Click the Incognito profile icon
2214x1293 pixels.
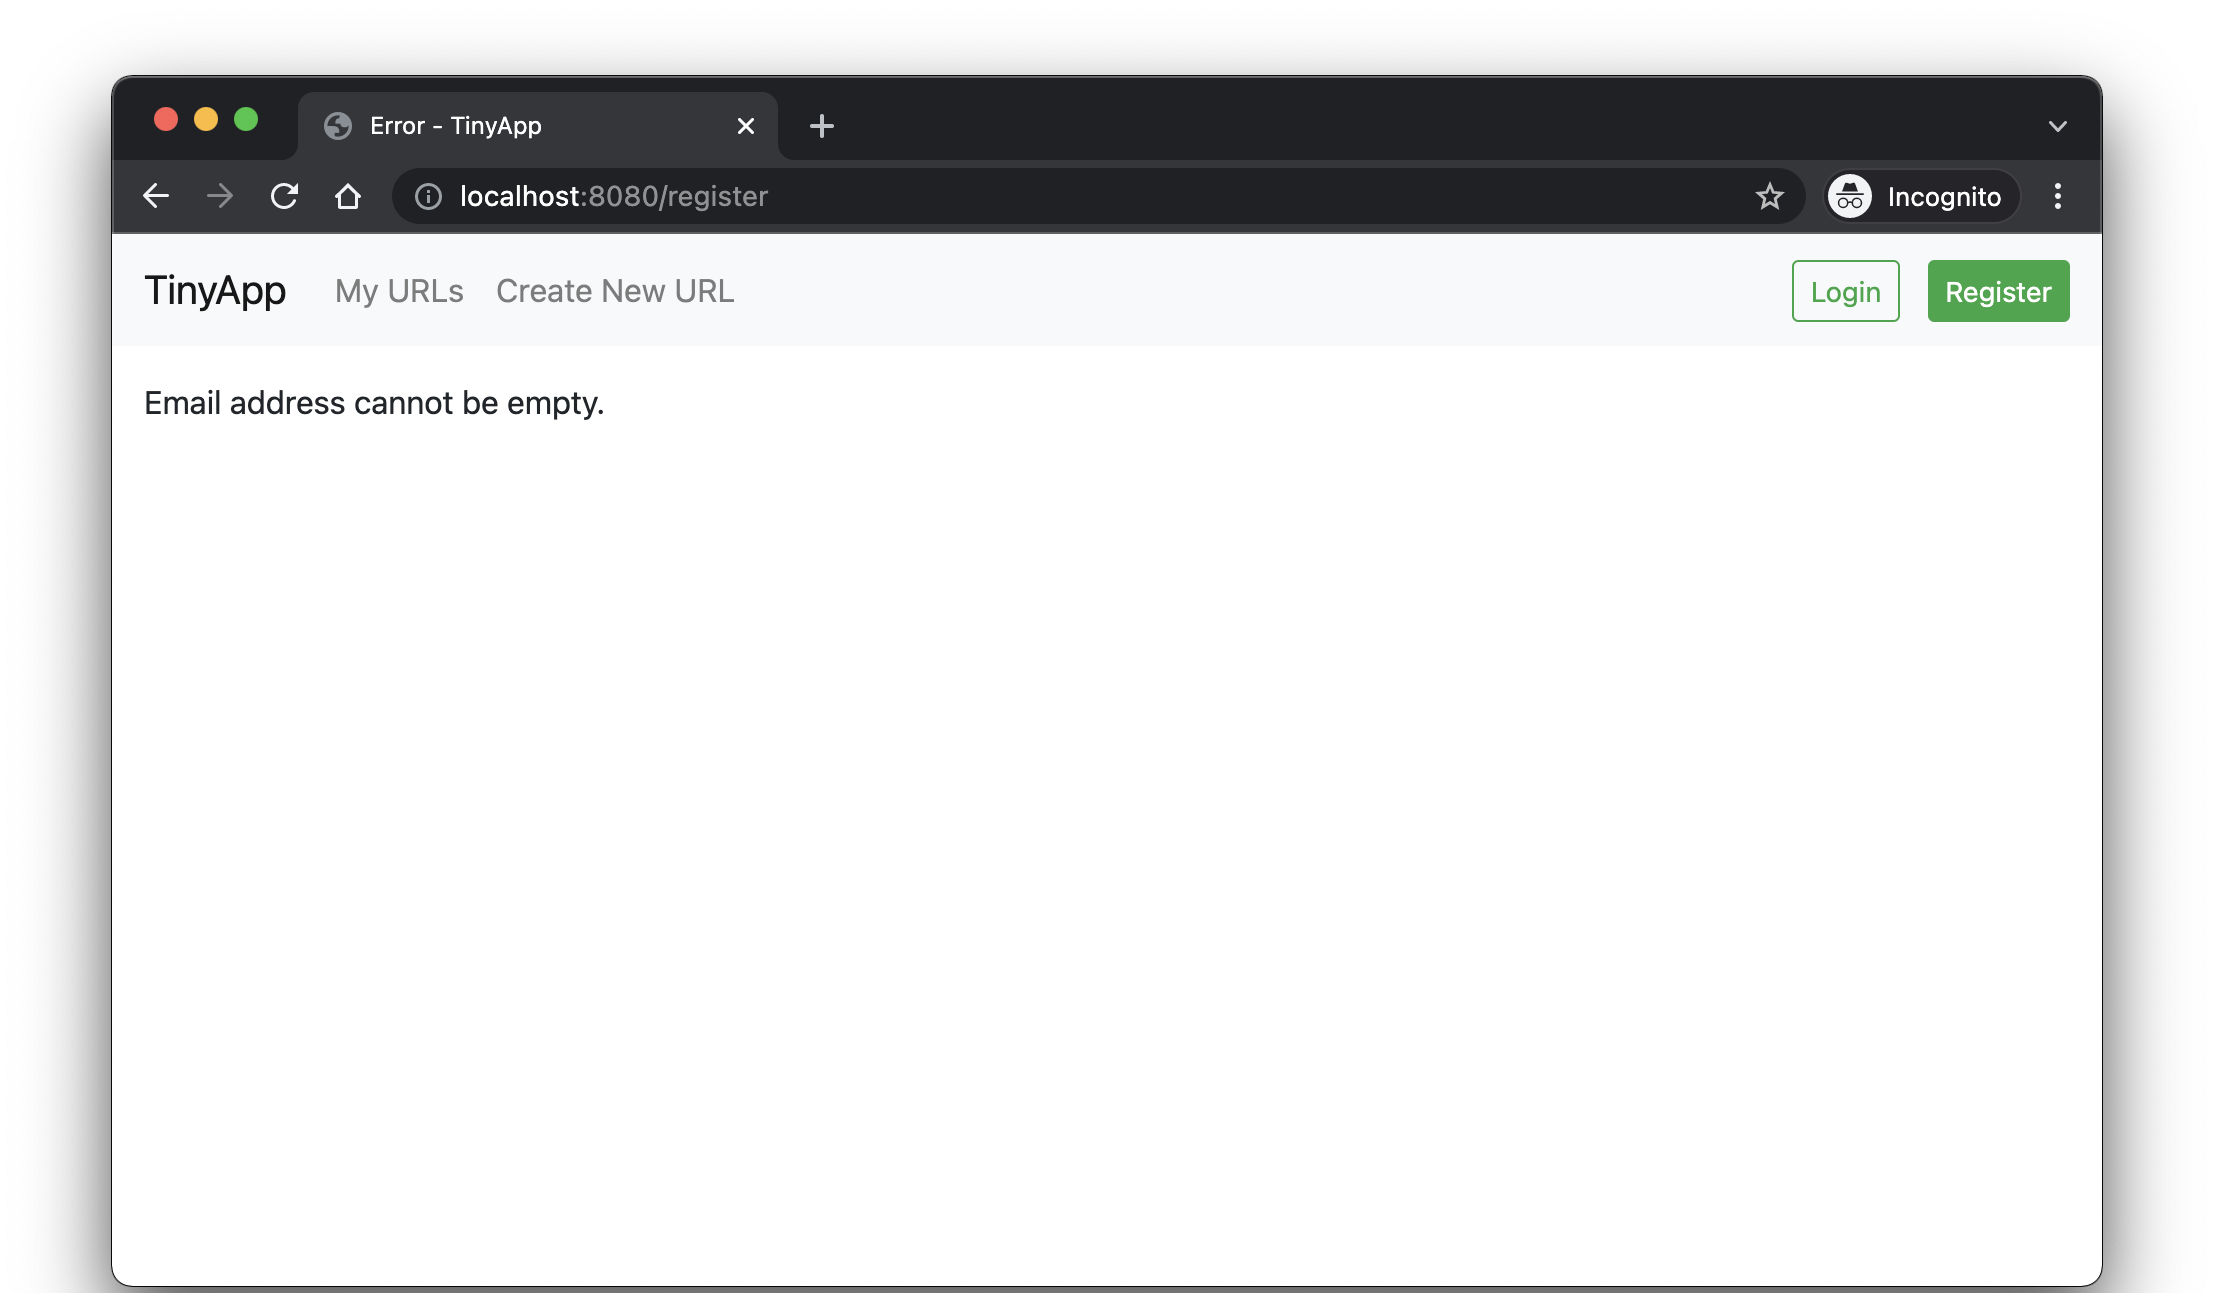pyautogui.click(x=1850, y=196)
